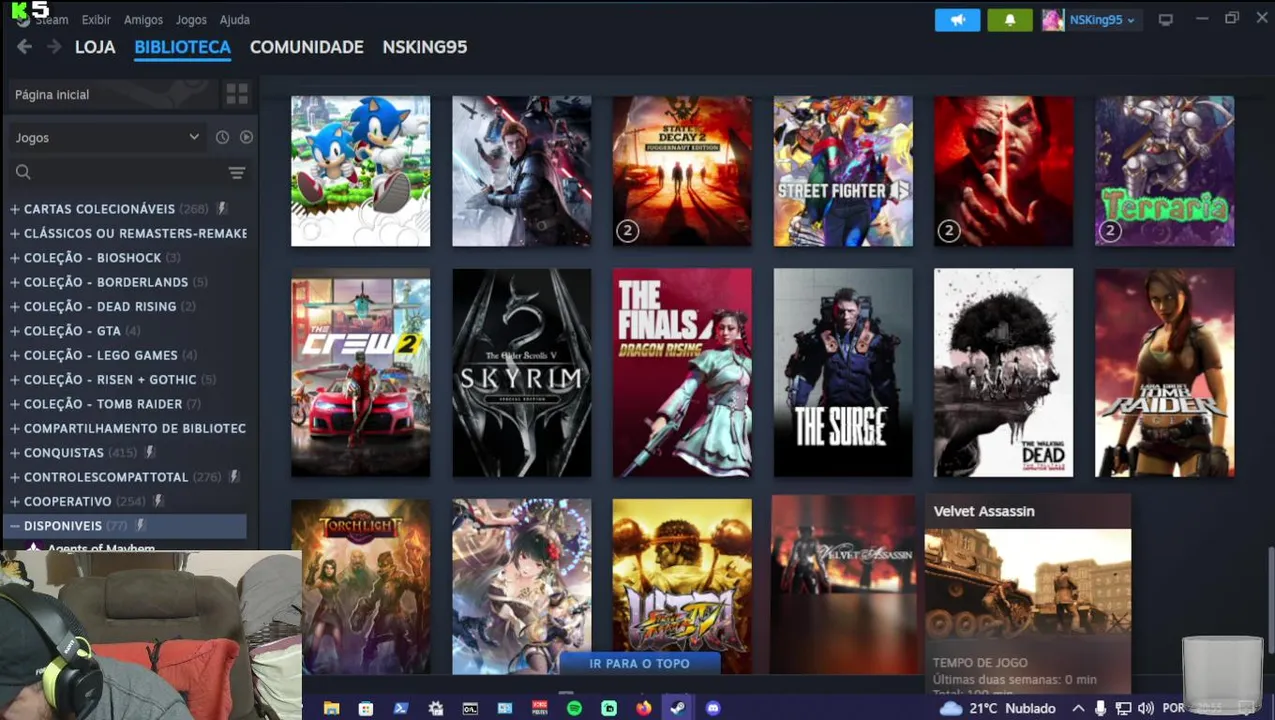Select The Surge game cover

point(843,372)
